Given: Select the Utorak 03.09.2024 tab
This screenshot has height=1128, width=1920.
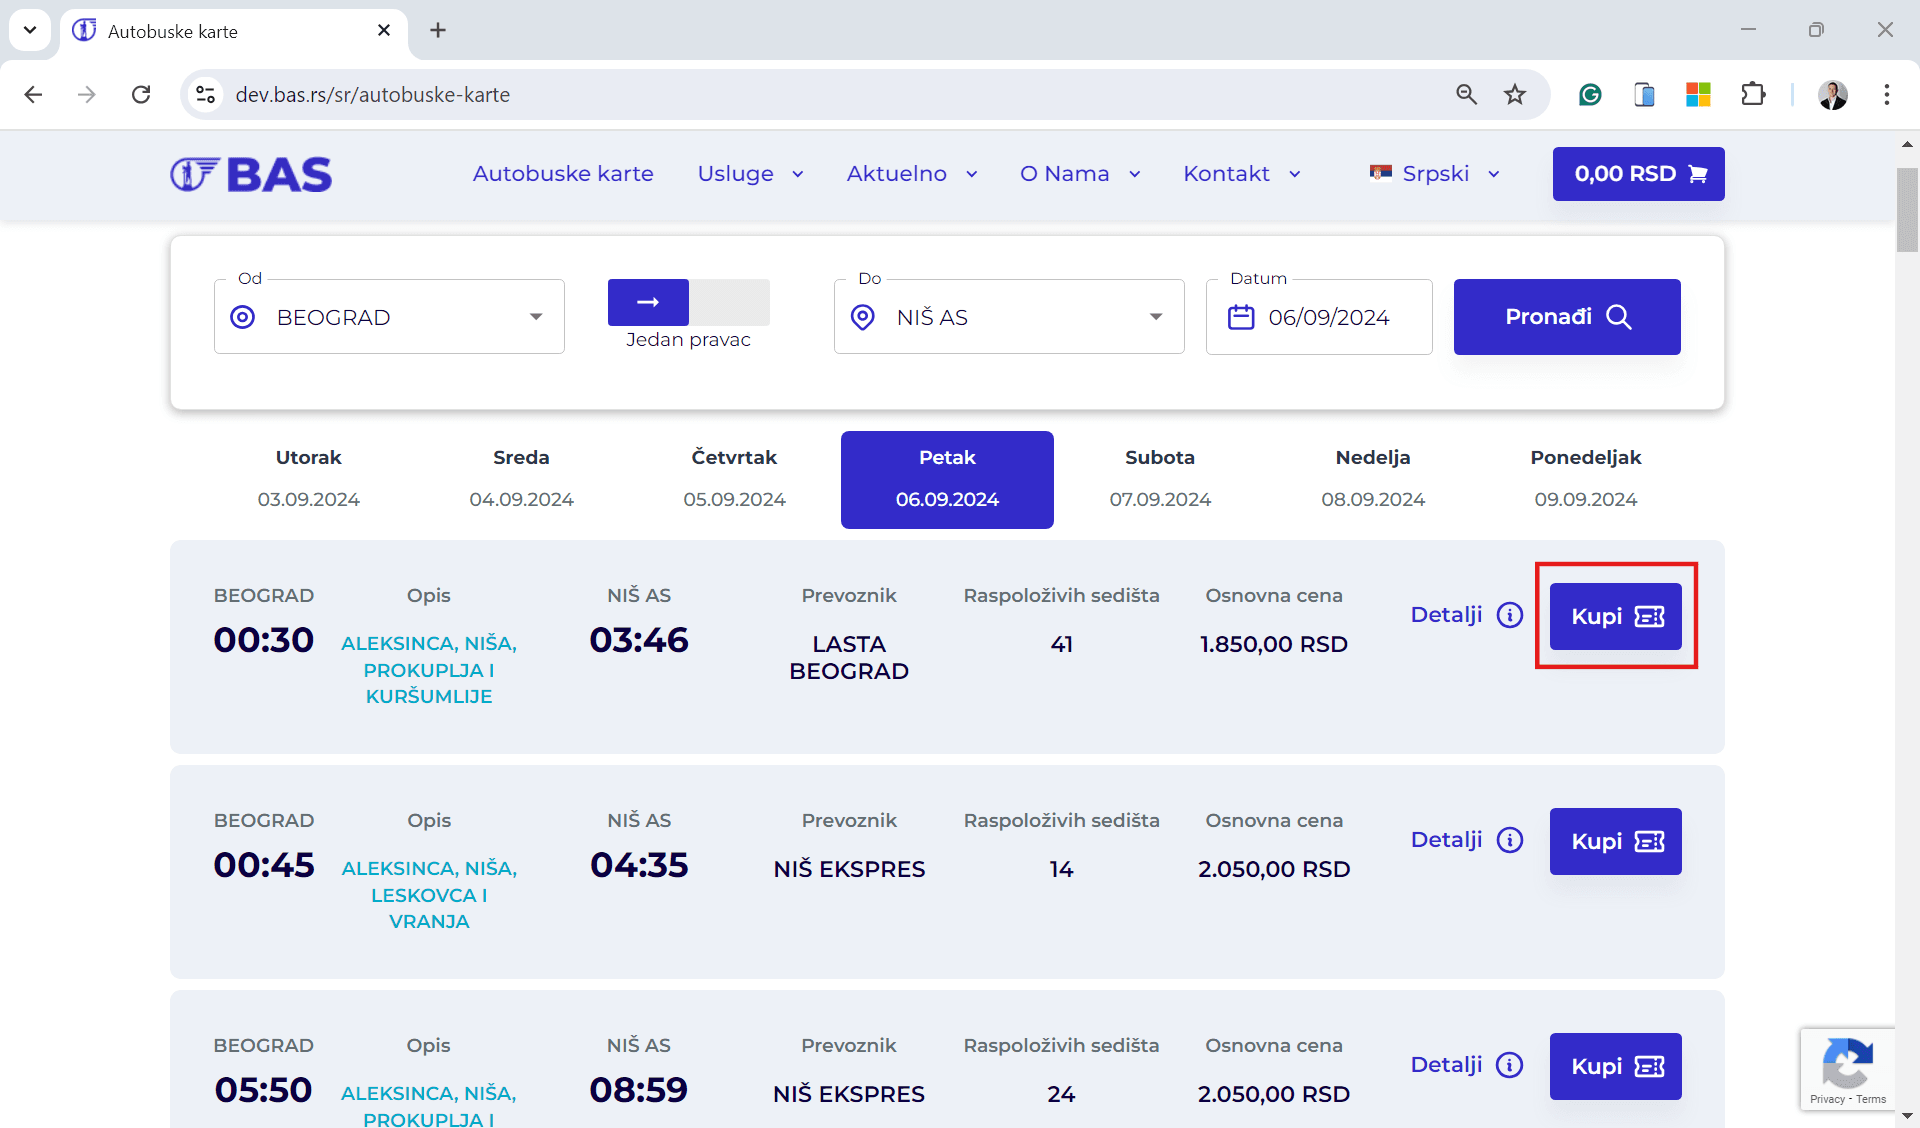Looking at the screenshot, I should (308, 479).
